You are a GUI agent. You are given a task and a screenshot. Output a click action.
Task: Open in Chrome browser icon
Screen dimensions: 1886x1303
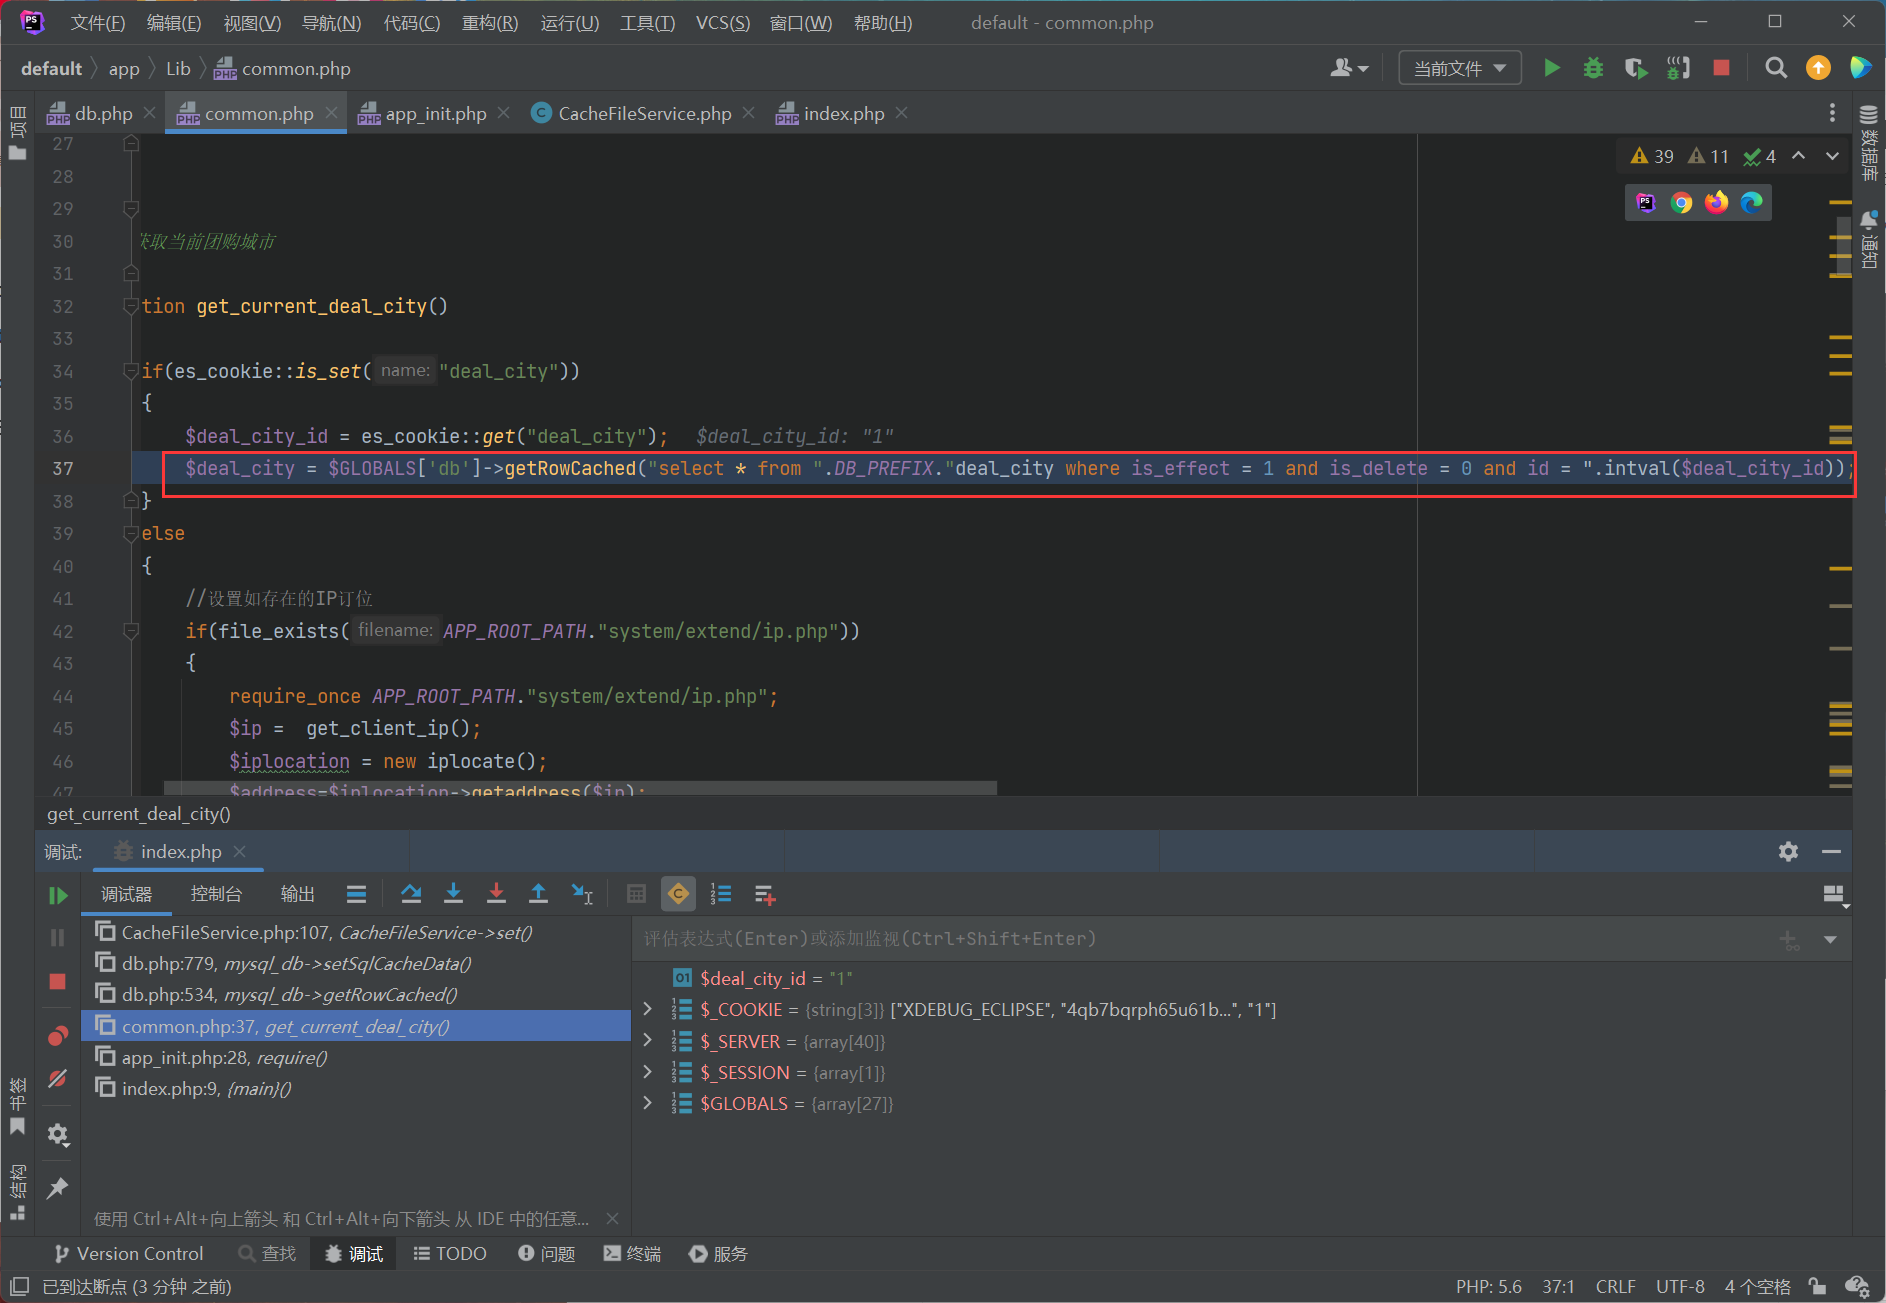click(1681, 203)
